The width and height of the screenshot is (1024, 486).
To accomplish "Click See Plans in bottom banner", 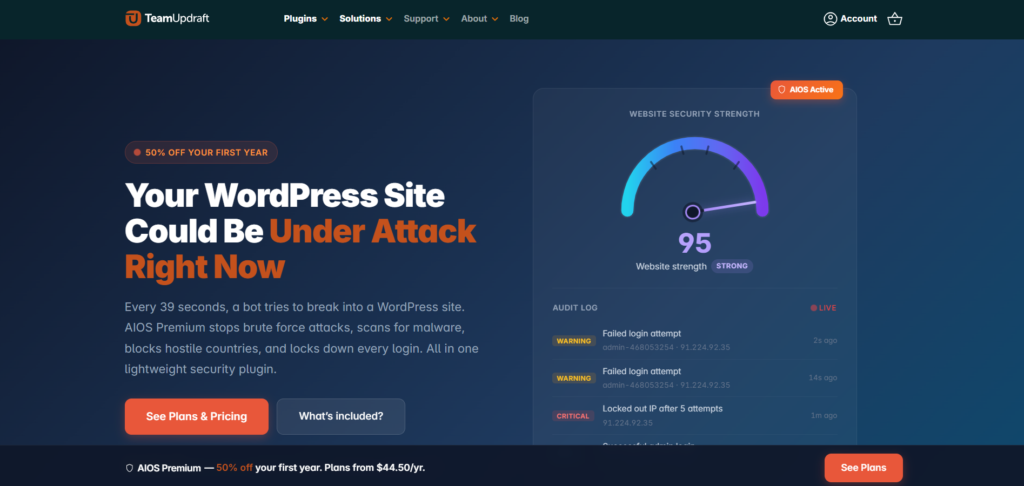I will [863, 468].
